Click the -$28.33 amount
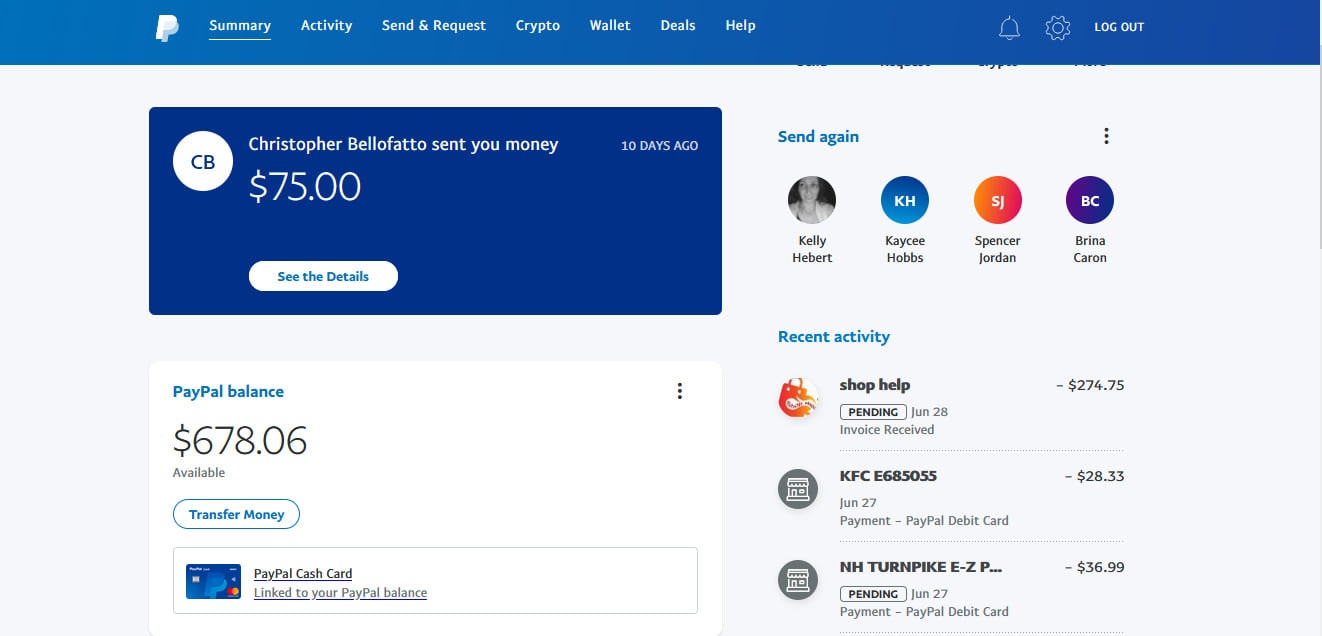1322x636 pixels. coord(1094,476)
